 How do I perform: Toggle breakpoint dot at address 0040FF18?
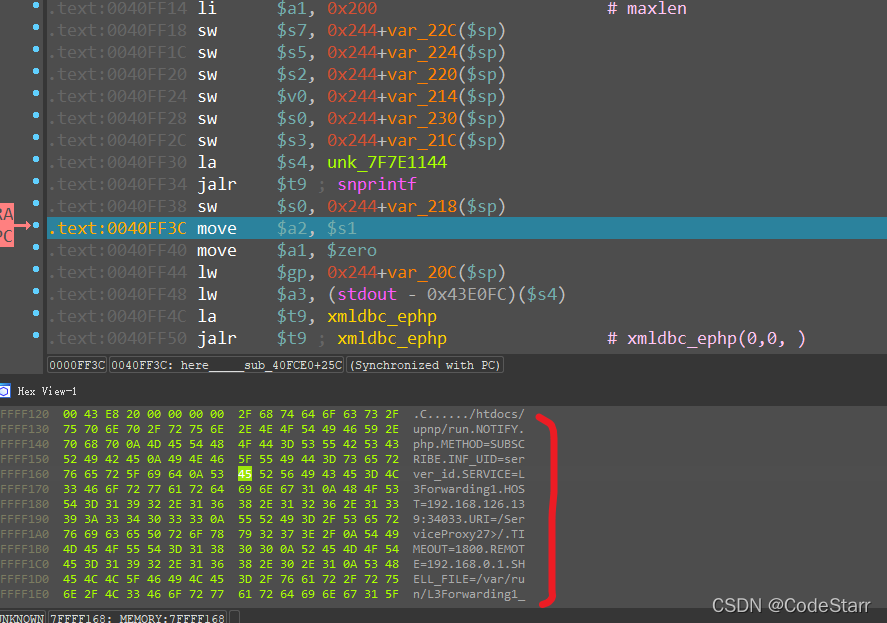click(36, 27)
